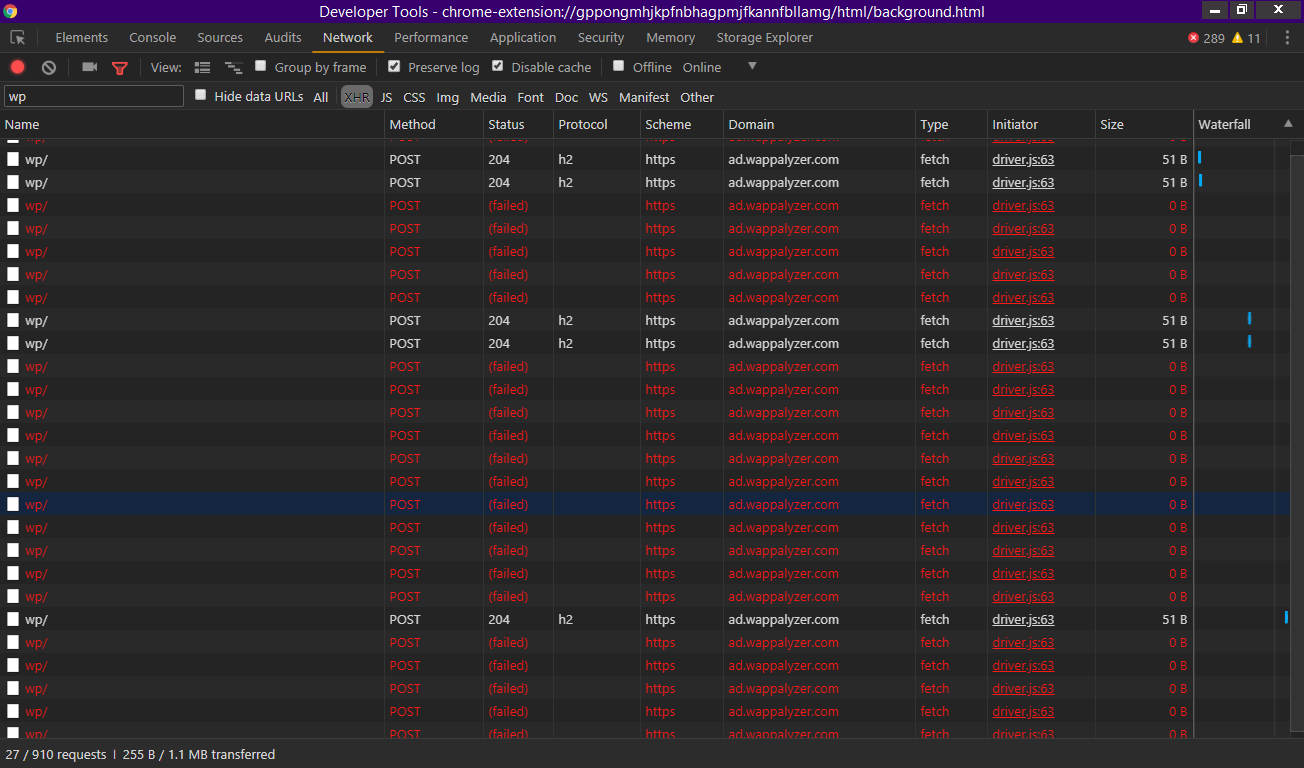Click the vertical scrollbar of request list
The width and height of the screenshot is (1304, 768).
point(1297,440)
